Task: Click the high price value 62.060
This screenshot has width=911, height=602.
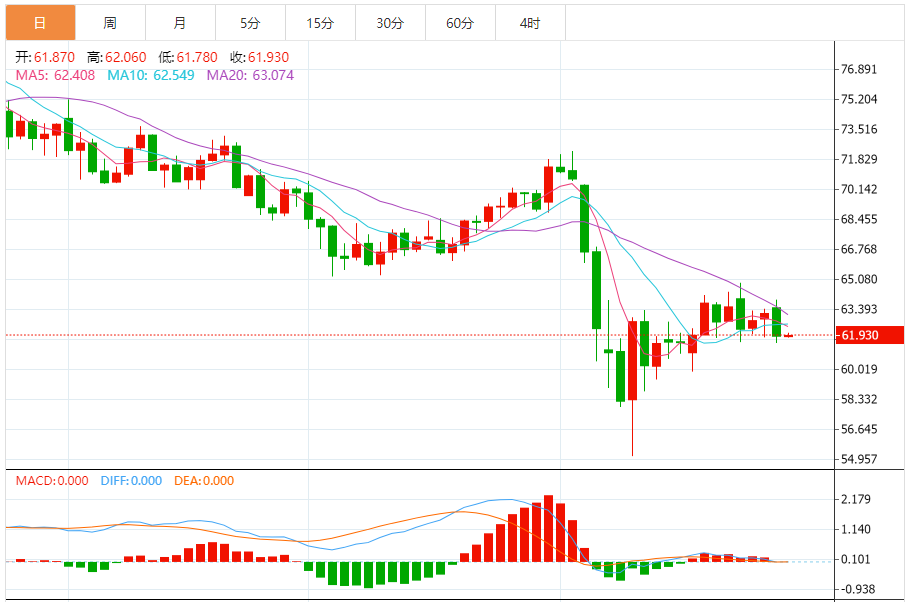Action: [x=125, y=57]
